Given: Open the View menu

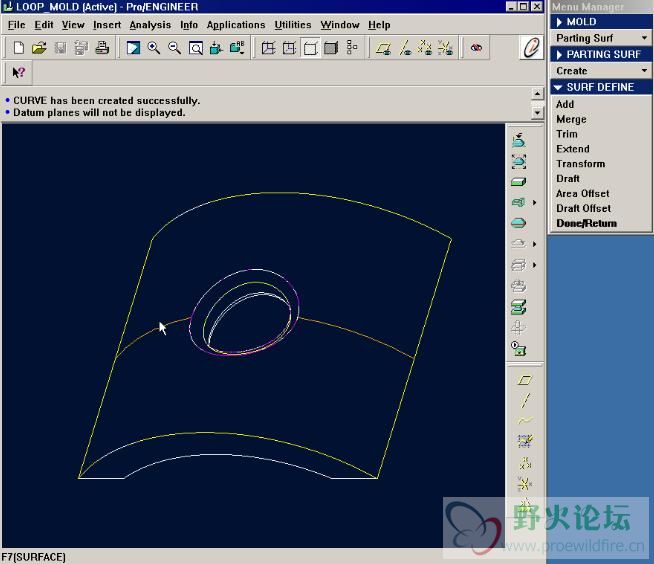Looking at the screenshot, I should point(73,25).
